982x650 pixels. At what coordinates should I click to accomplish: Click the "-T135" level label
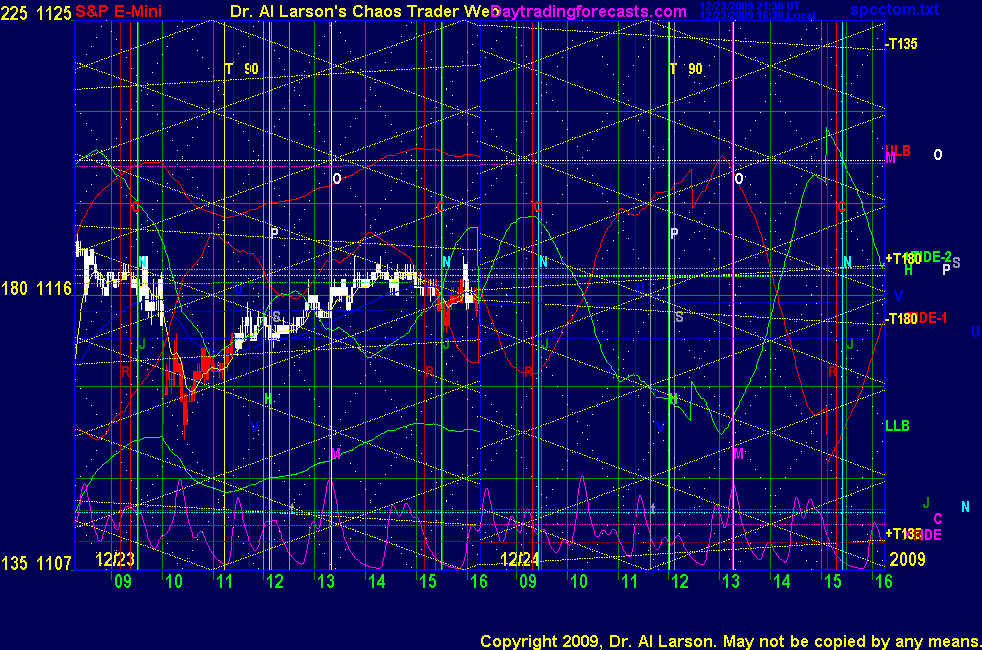pos(901,44)
